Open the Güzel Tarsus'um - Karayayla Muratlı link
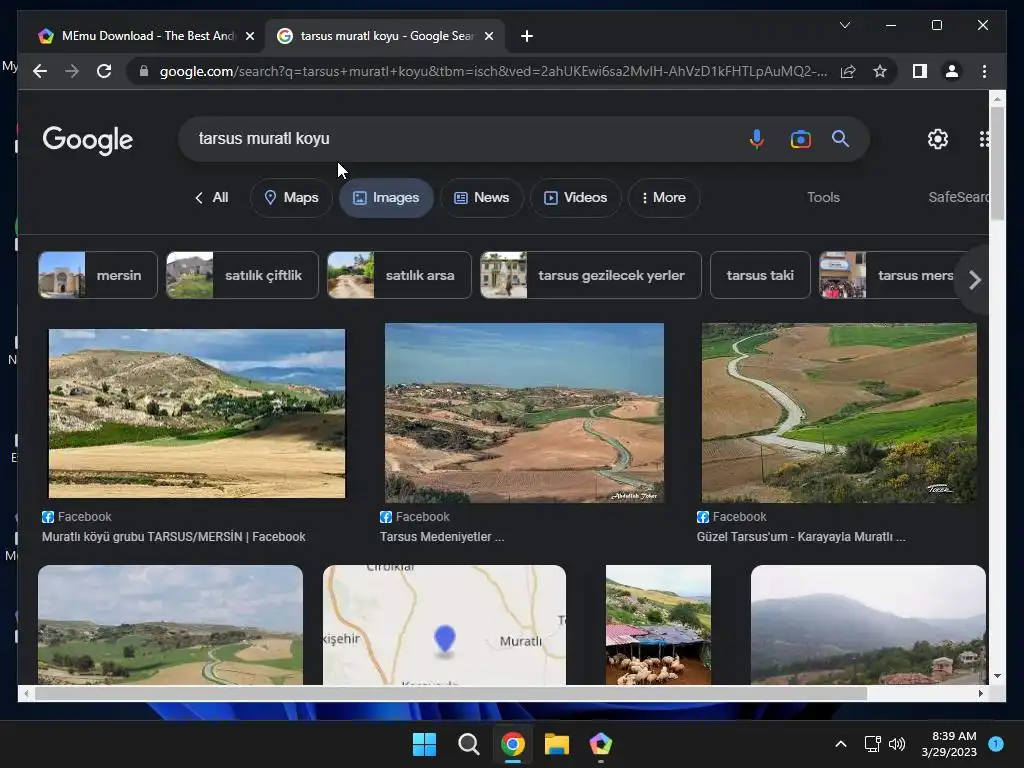 (801, 537)
